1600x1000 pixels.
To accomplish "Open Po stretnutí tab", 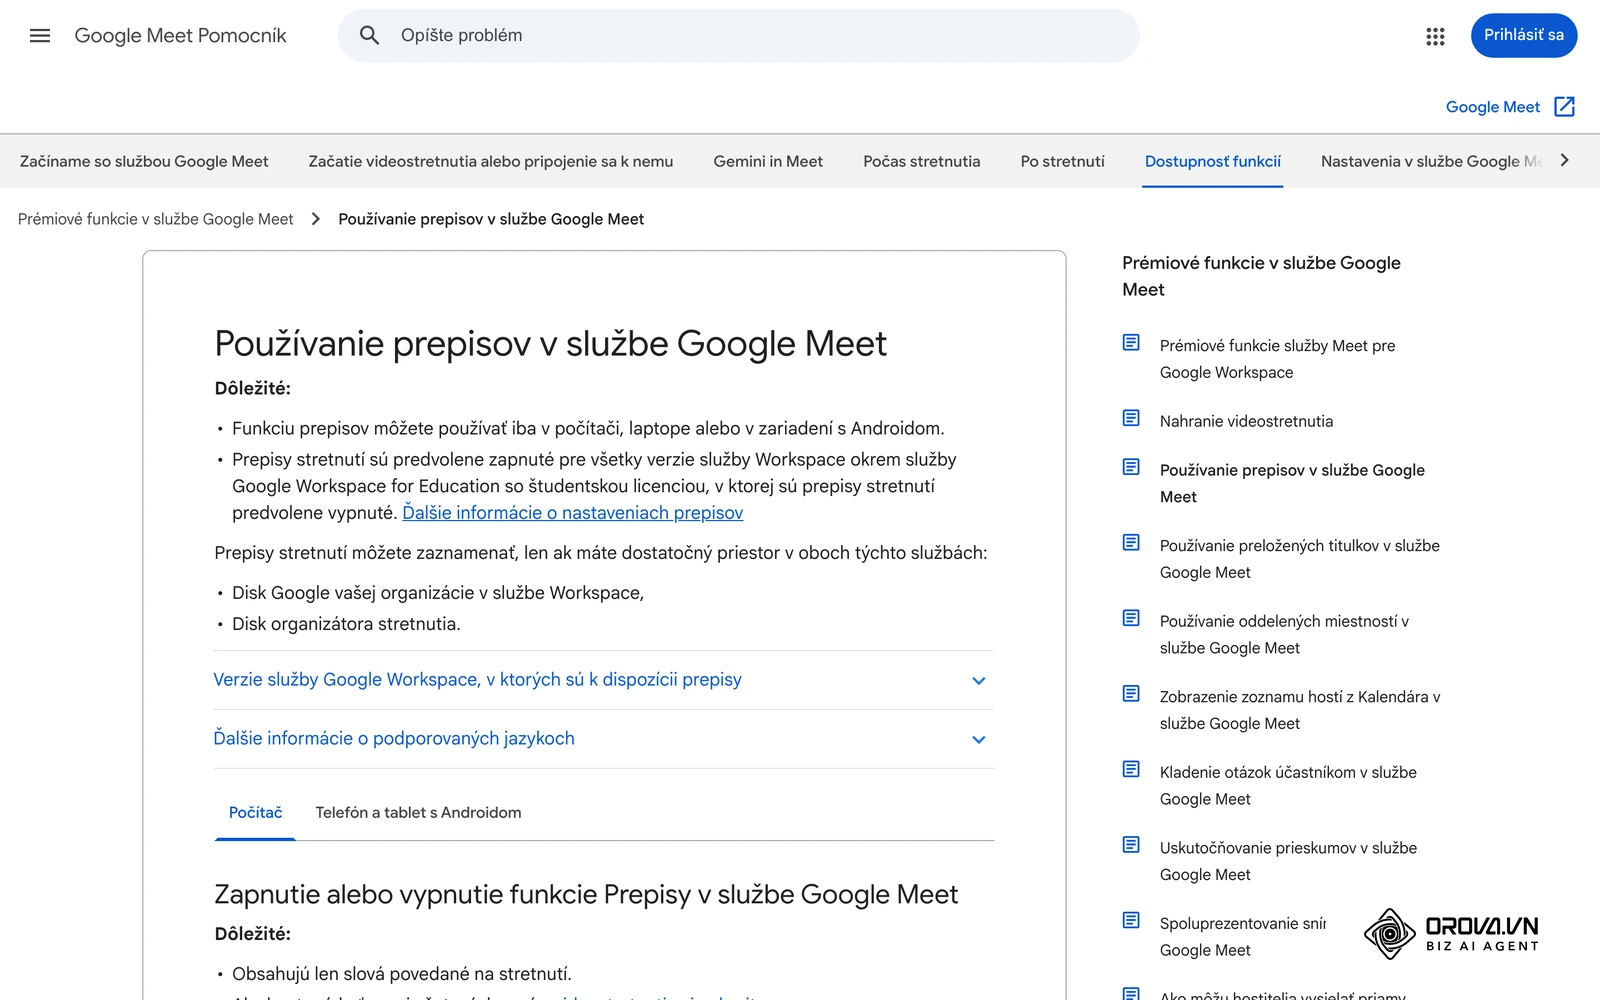I will coord(1063,161).
